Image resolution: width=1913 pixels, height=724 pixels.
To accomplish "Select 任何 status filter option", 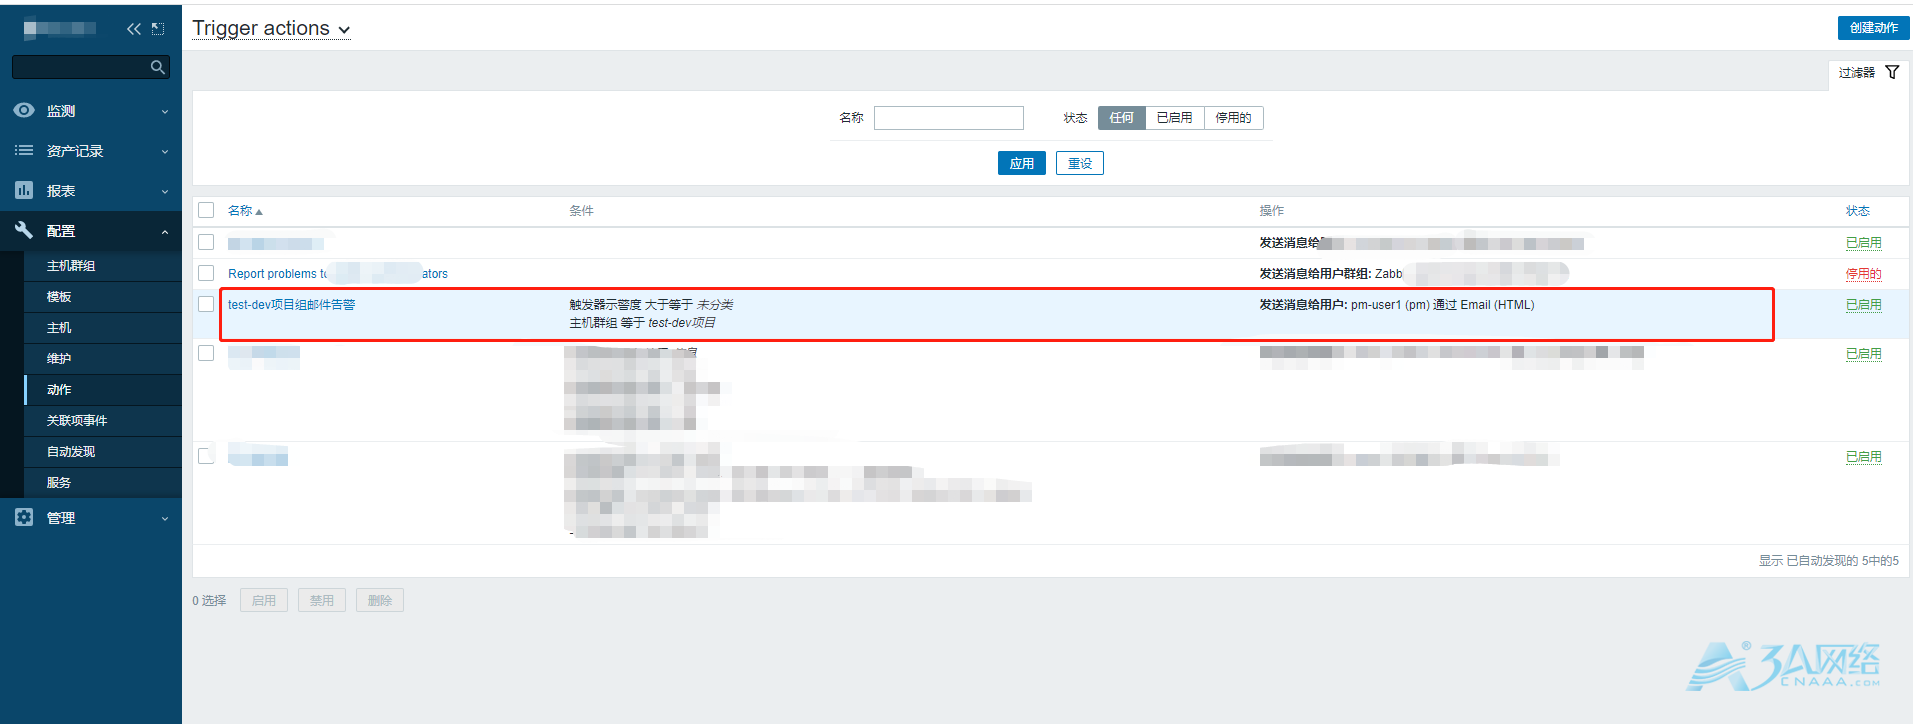I will tap(1121, 118).
